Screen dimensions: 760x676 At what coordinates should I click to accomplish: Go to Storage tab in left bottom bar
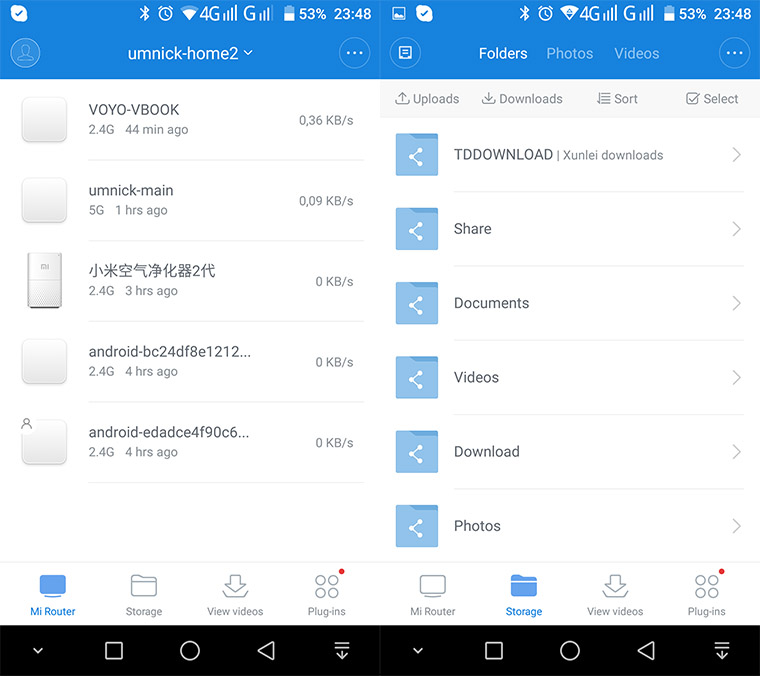144,595
